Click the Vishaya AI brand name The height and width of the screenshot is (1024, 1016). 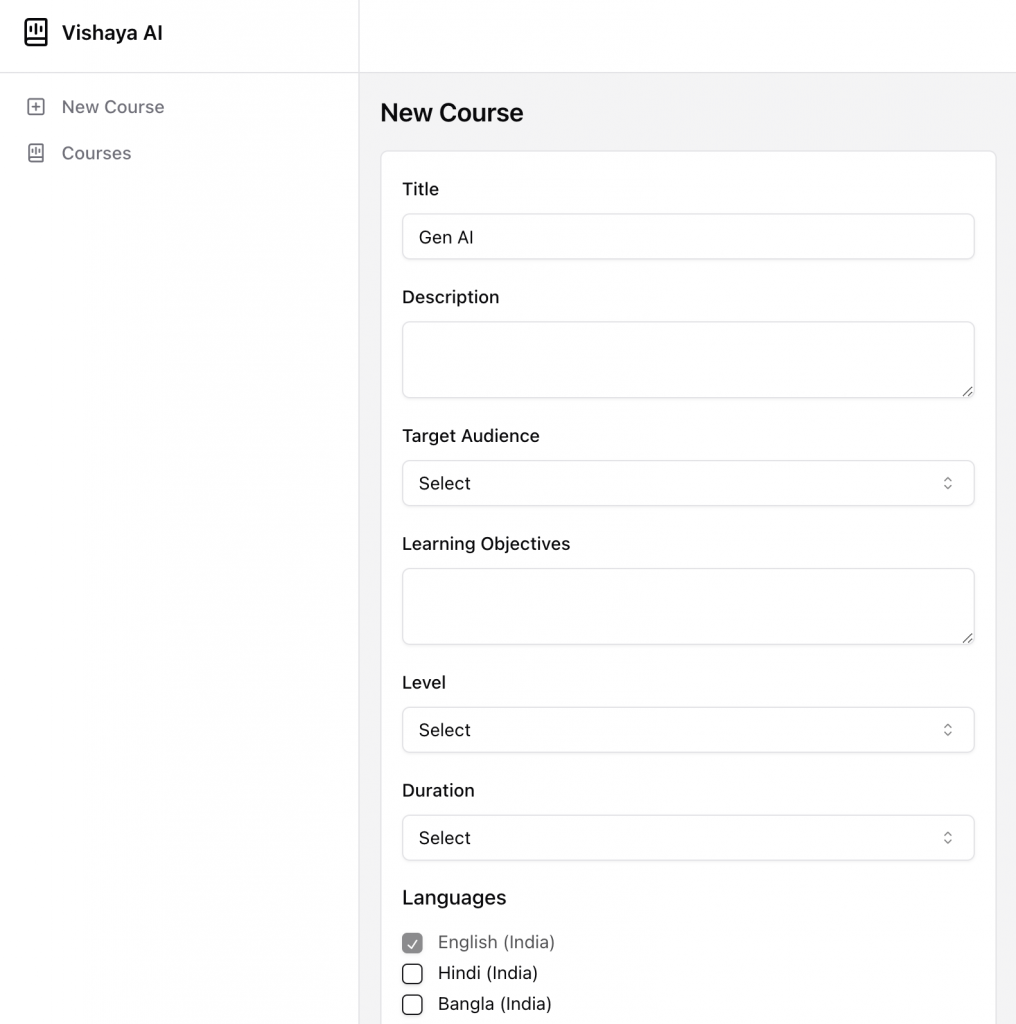(112, 33)
